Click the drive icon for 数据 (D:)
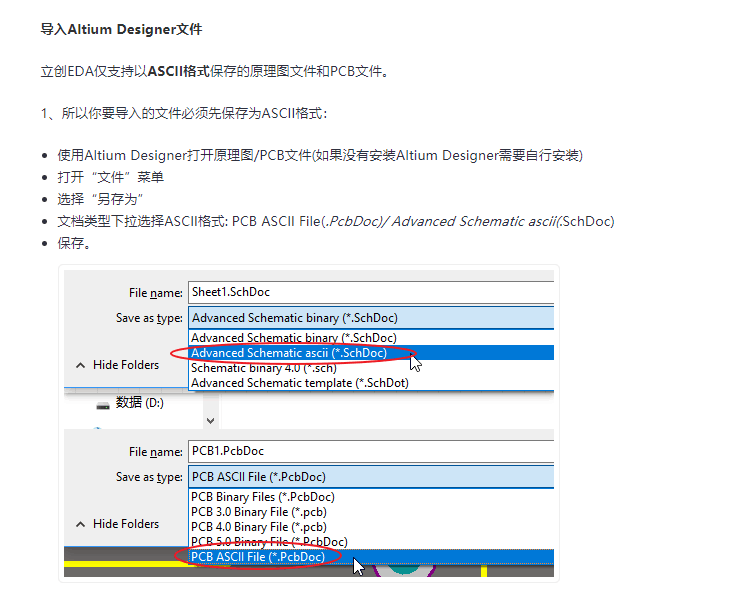Image resolution: width=745 pixels, height=598 pixels. point(103,404)
